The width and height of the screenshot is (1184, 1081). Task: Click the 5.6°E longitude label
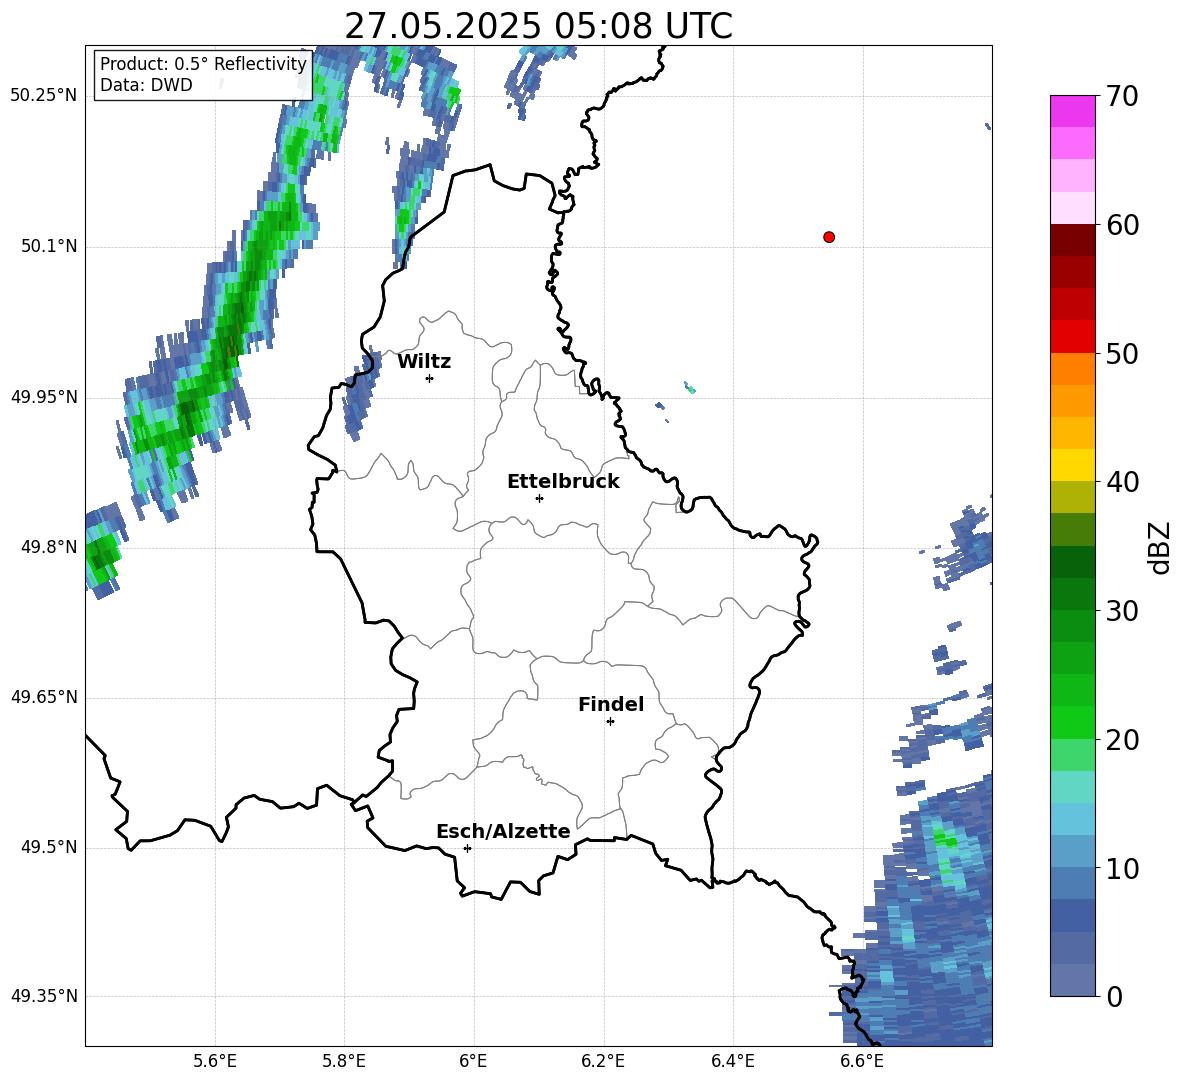pyautogui.click(x=215, y=1061)
